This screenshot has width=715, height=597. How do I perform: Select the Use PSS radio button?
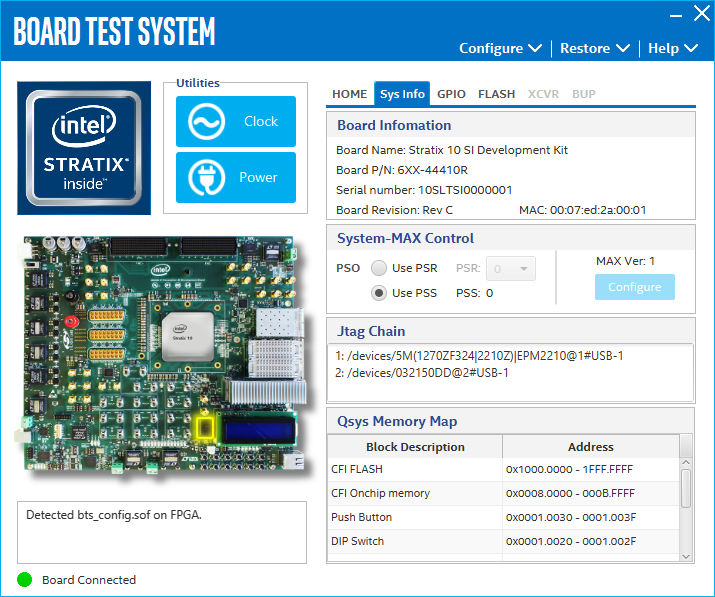[379, 293]
